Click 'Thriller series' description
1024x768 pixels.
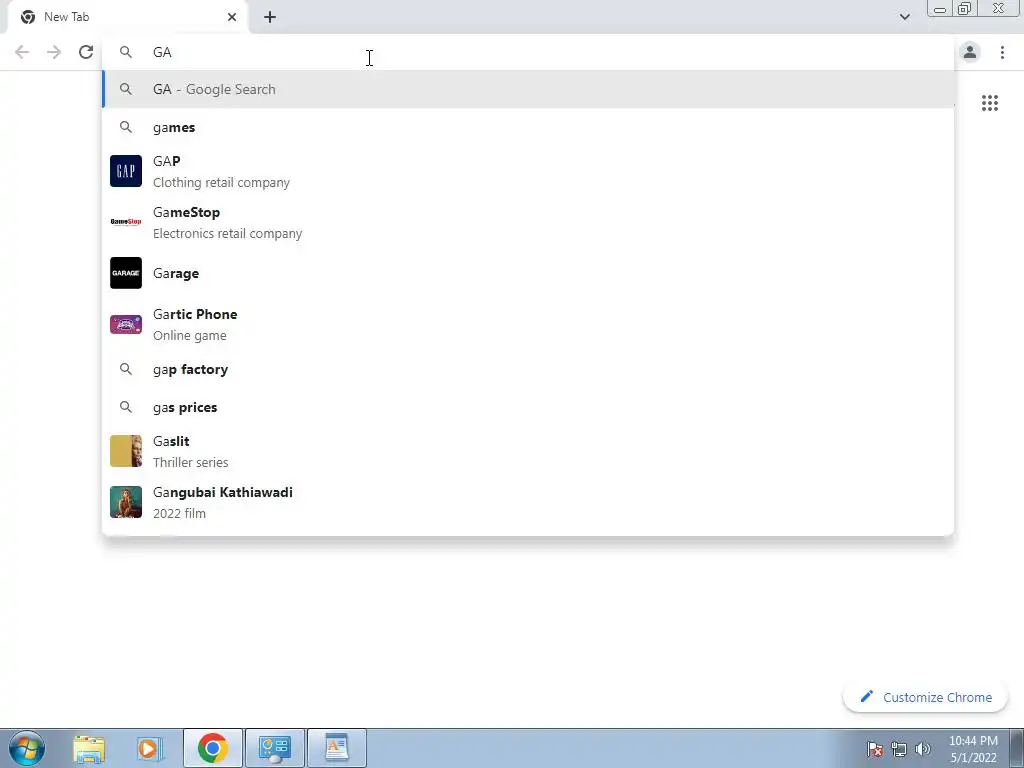[x=191, y=462]
